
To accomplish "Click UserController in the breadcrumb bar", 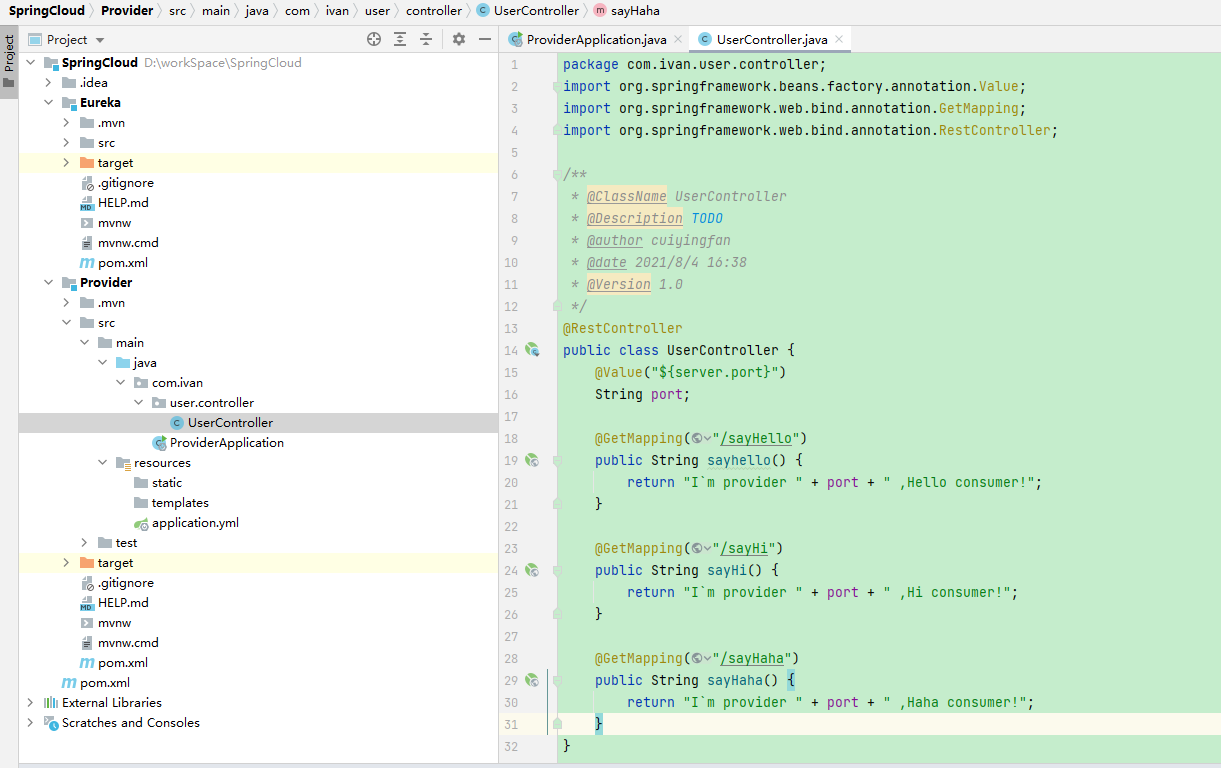I will [x=536, y=10].
